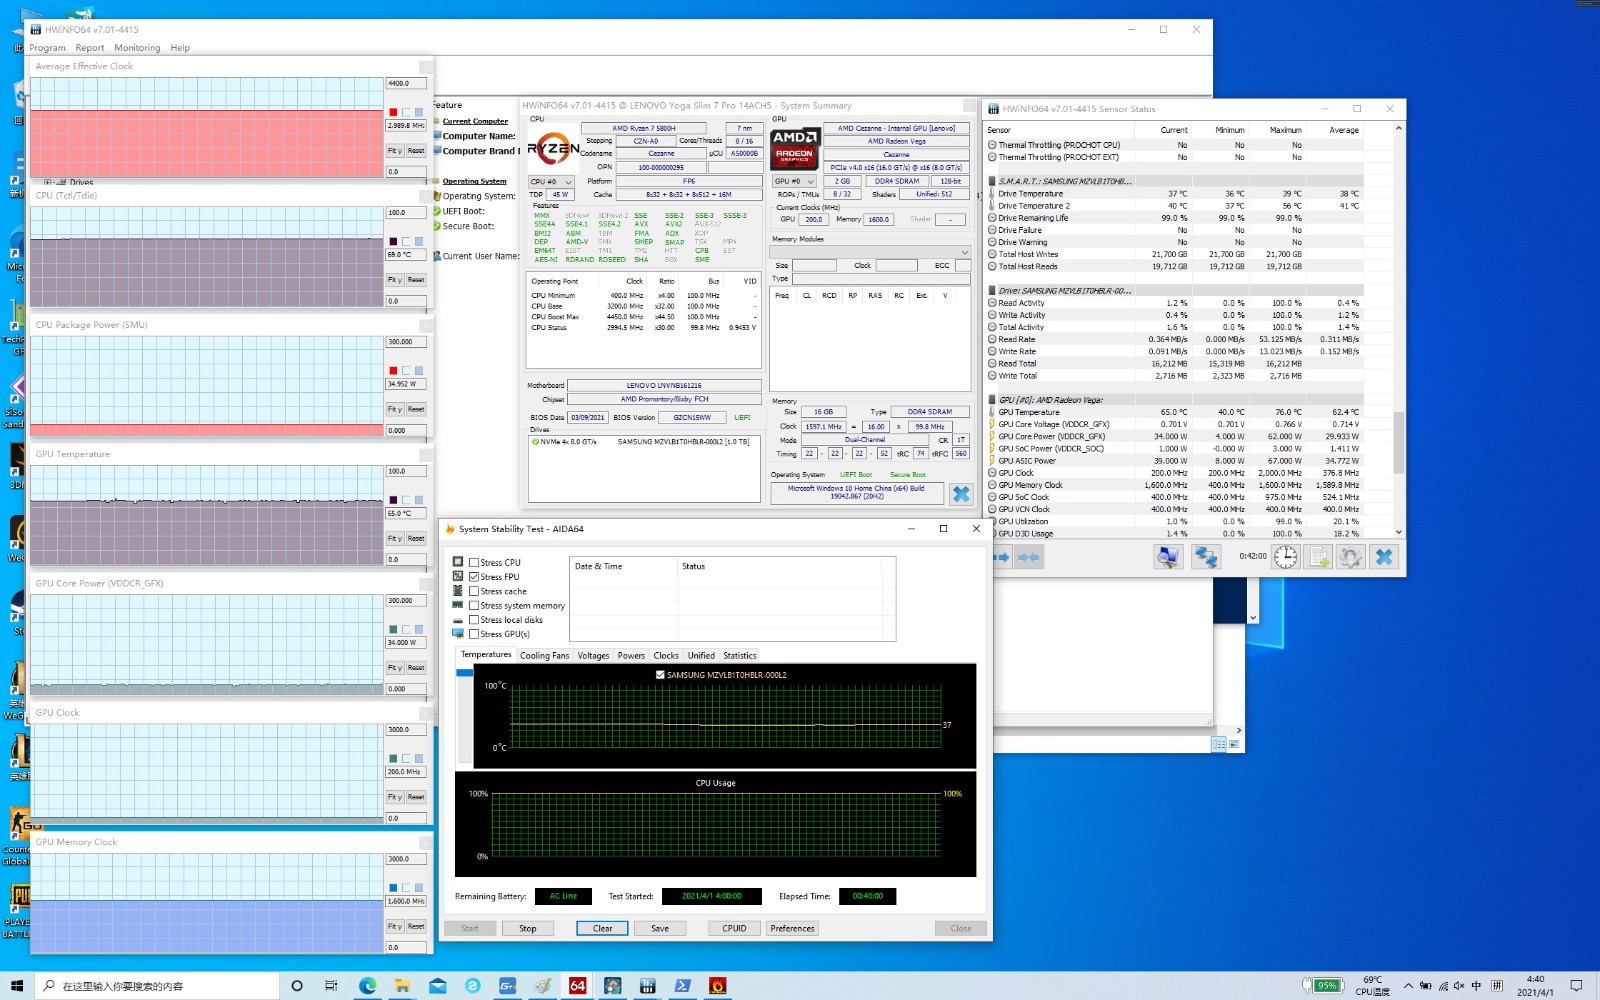This screenshot has height=1000, width=1600.
Task: Open the Windows Start menu
Action: [x=16, y=986]
